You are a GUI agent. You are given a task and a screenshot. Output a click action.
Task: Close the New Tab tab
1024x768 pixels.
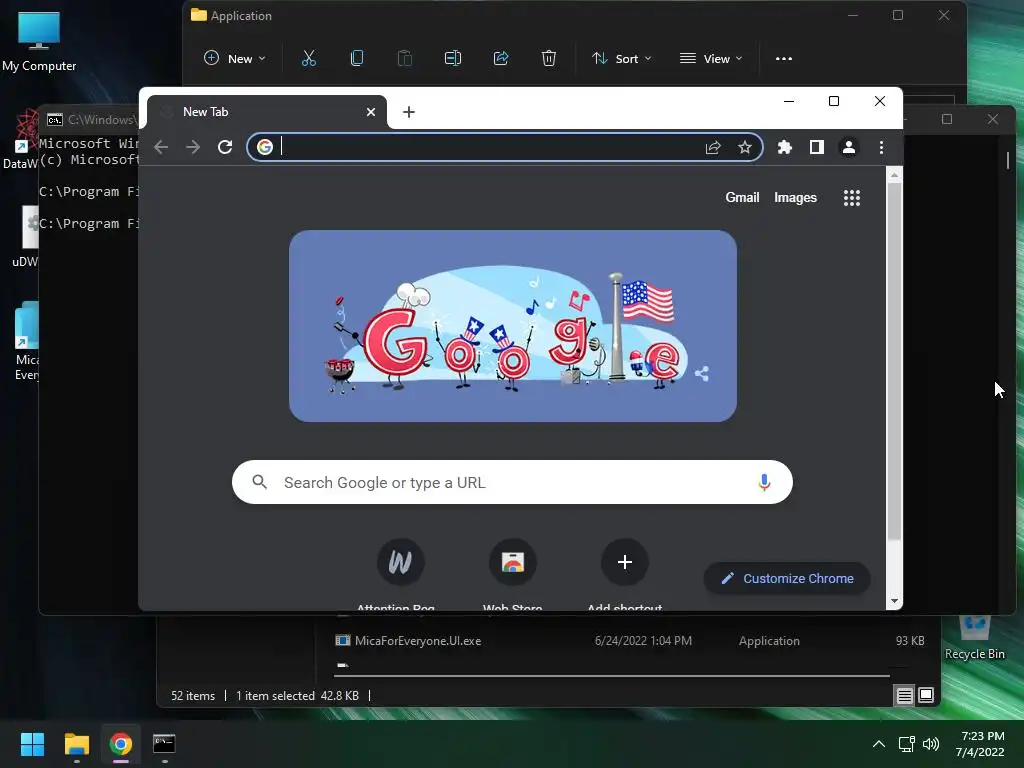tap(371, 112)
